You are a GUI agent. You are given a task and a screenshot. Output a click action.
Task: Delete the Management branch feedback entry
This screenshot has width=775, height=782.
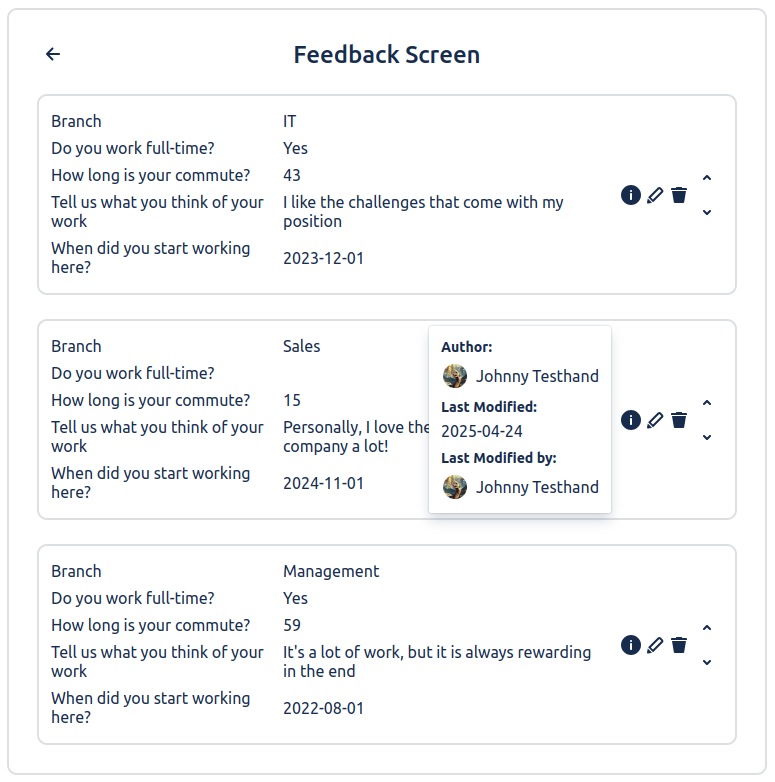coord(679,645)
